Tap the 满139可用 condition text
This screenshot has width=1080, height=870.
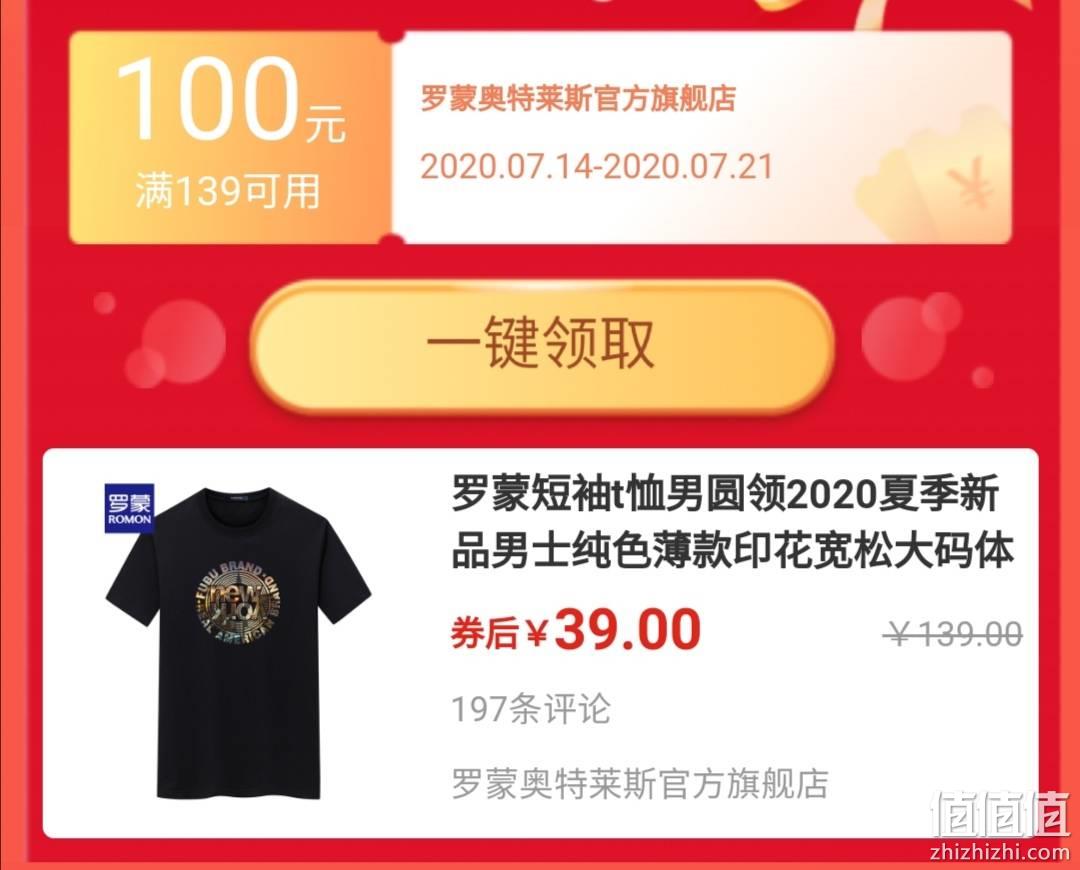[x=228, y=191]
